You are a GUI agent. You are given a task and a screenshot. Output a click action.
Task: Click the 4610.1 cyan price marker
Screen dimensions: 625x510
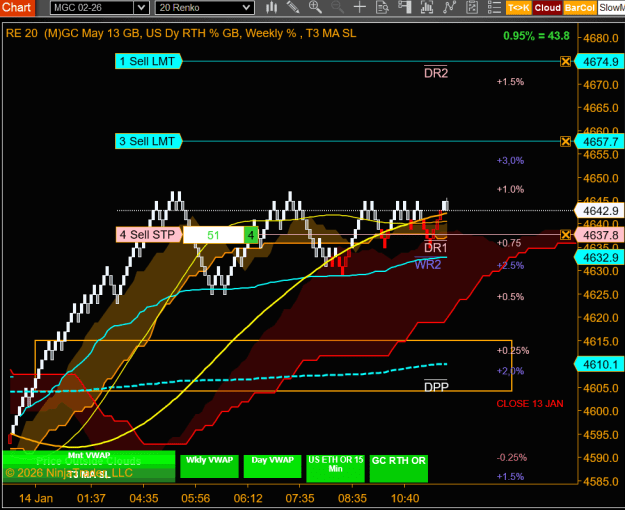coord(600,364)
